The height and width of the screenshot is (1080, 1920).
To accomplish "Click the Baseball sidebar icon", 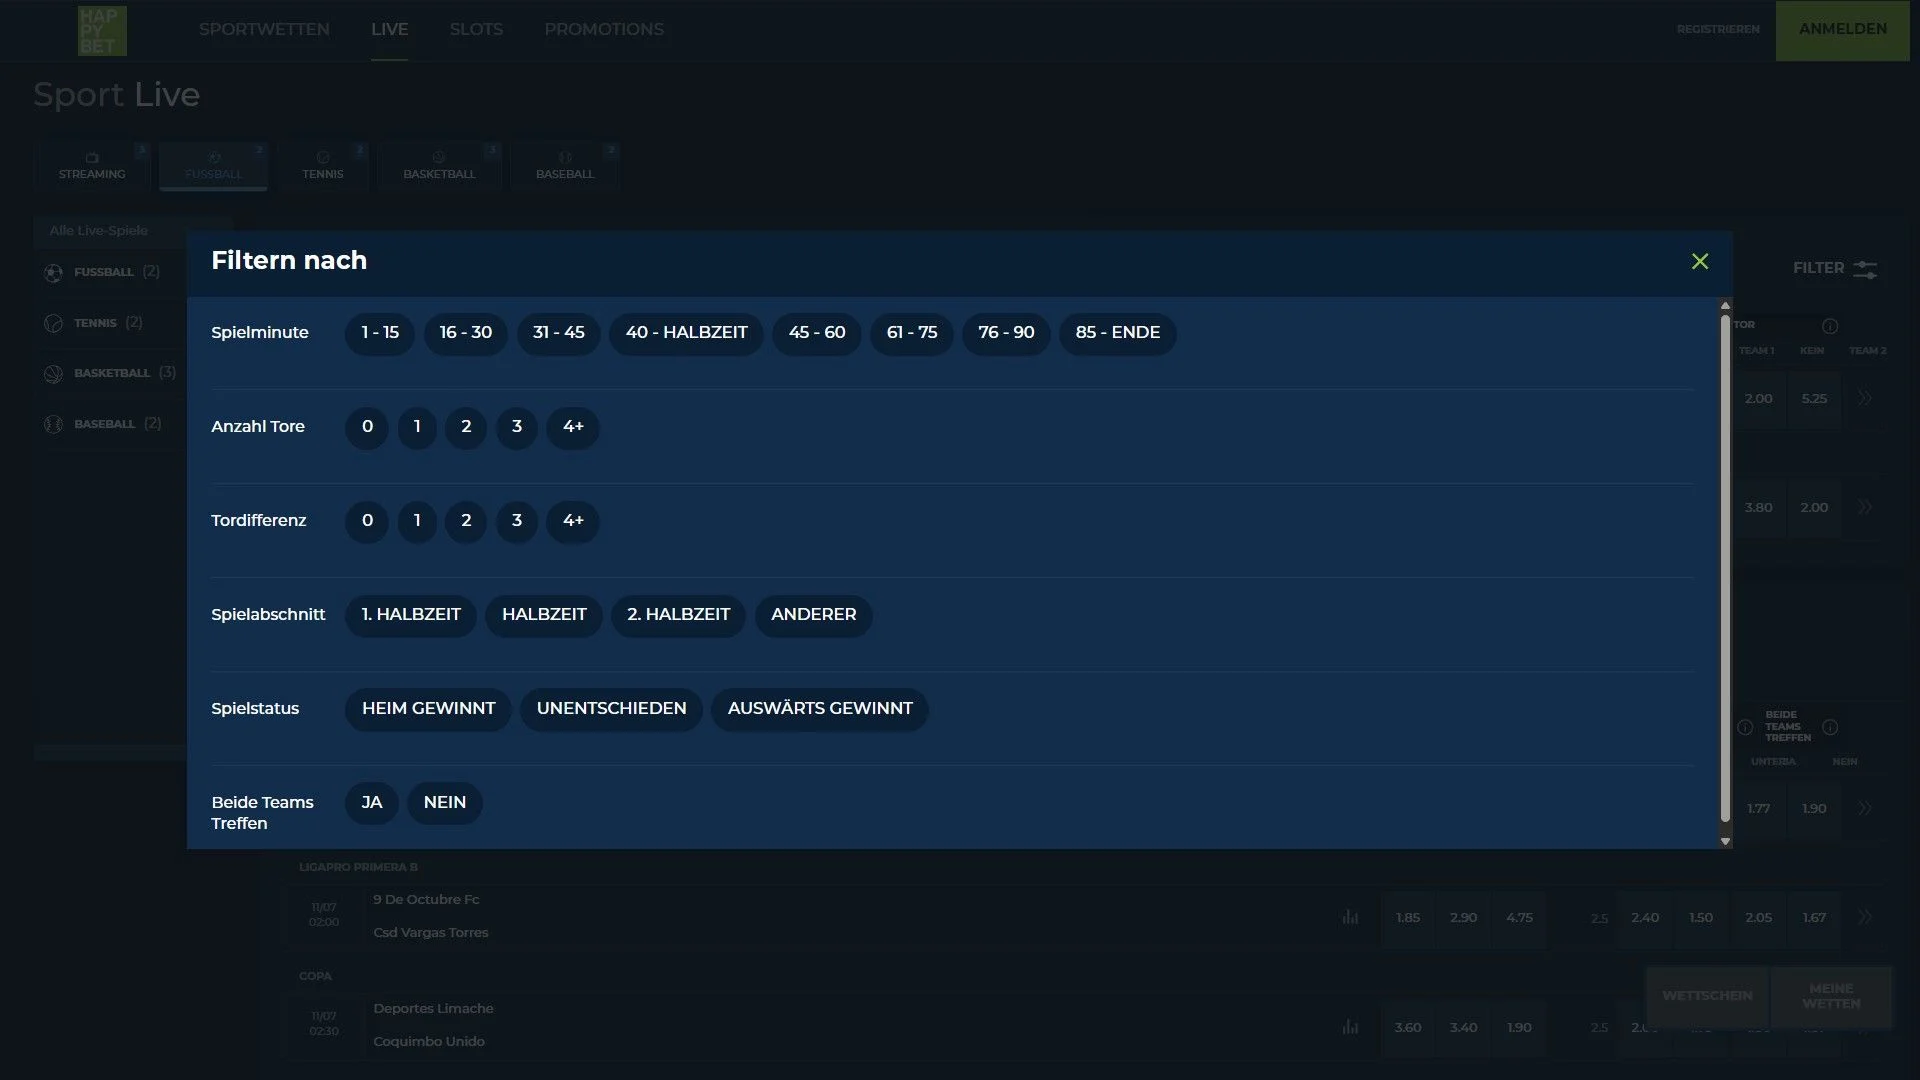I will [x=54, y=424].
